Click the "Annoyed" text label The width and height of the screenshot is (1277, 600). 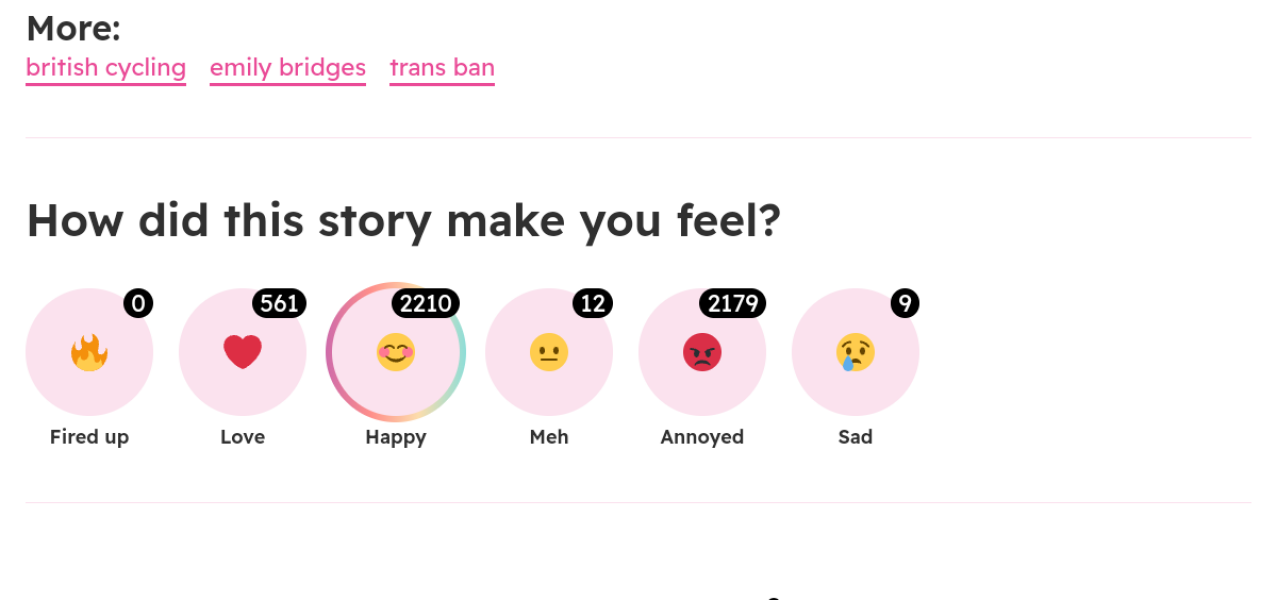click(702, 437)
